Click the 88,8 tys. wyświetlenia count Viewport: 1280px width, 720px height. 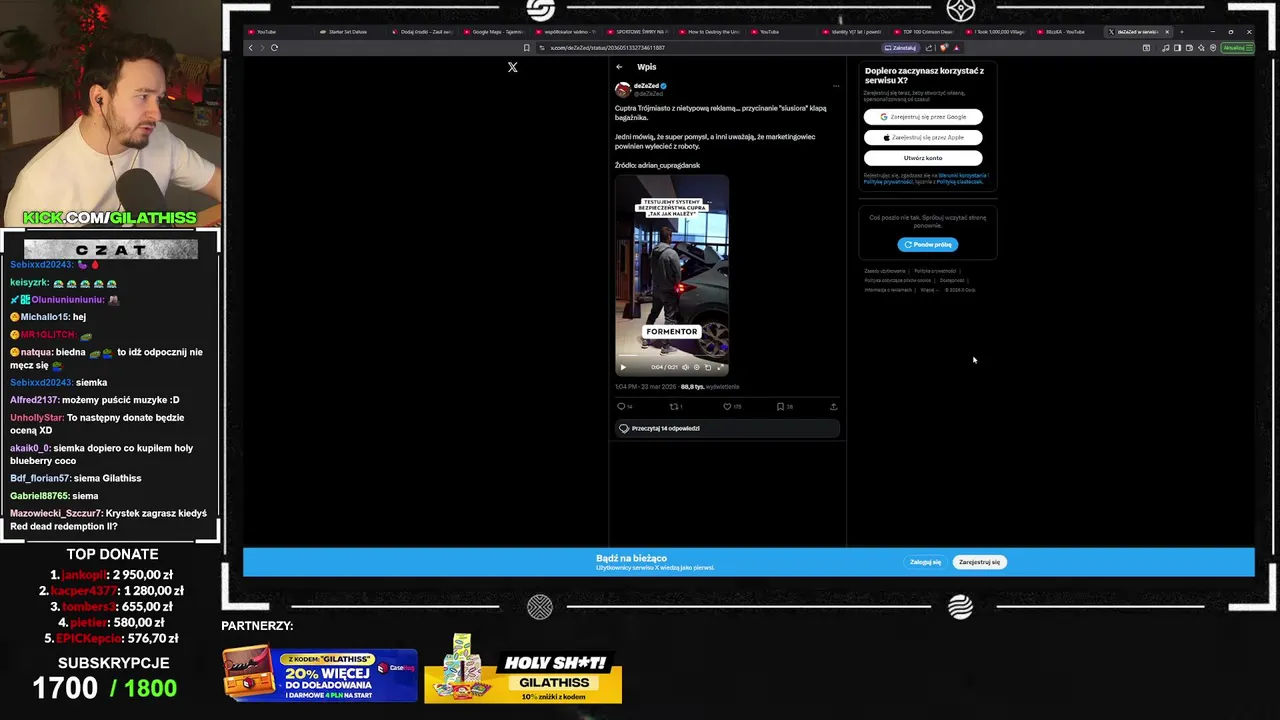point(709,387)
